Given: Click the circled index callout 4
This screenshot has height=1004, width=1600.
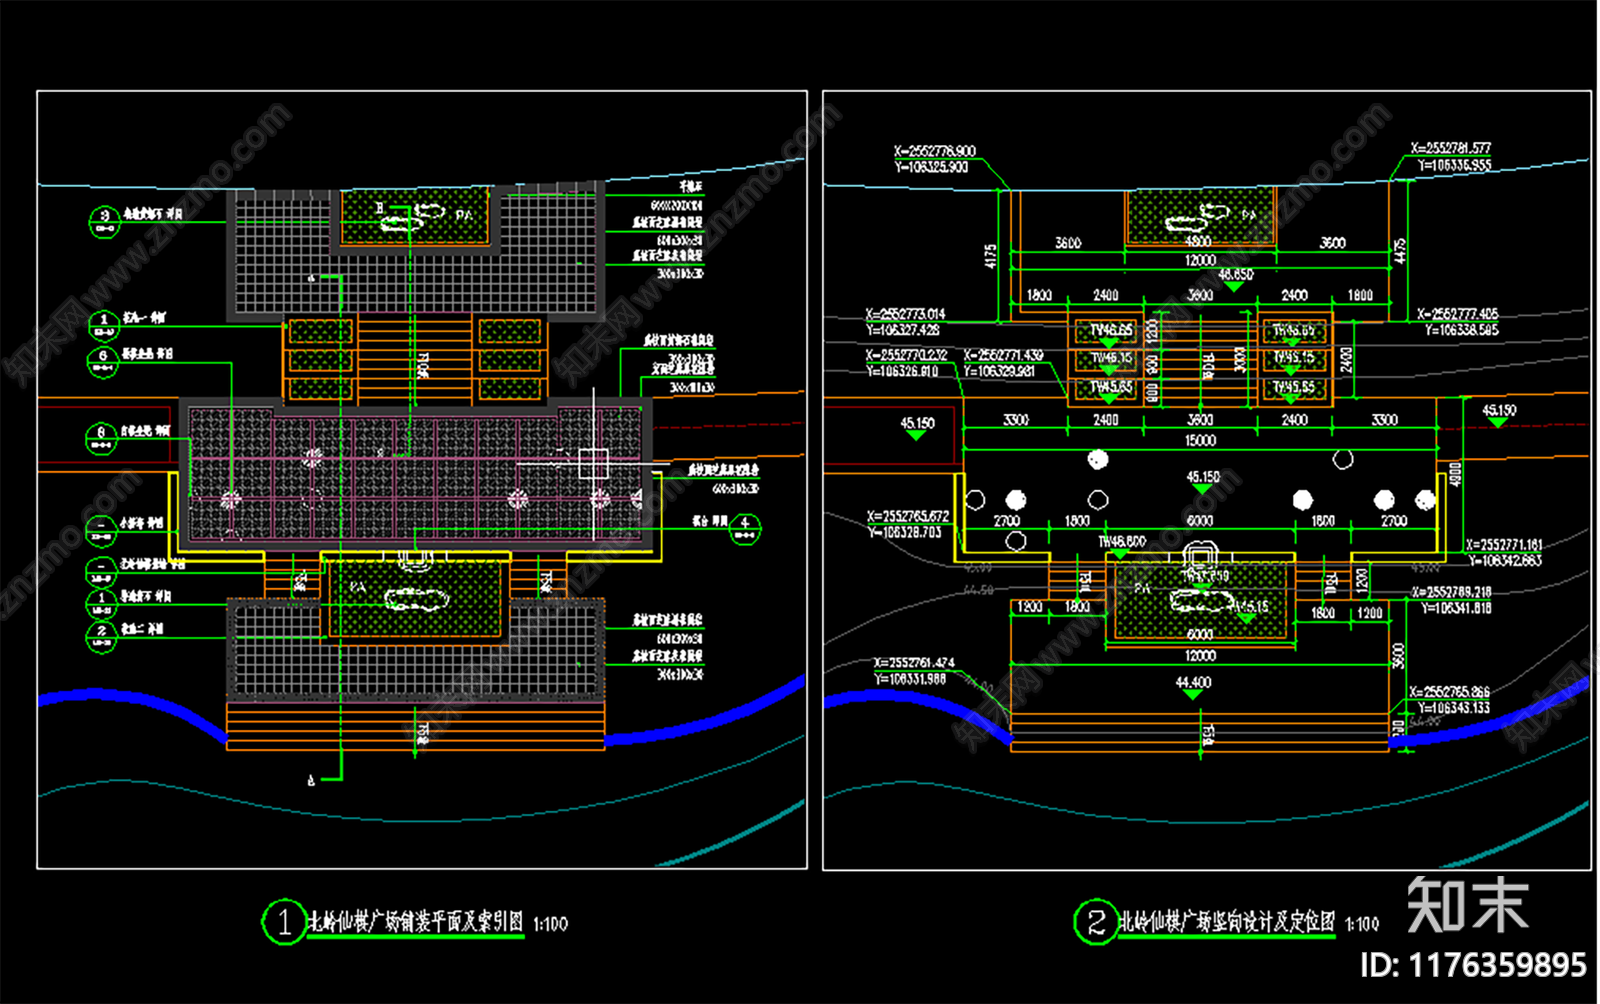Looking at the screenshot, I should coord(745,527).
